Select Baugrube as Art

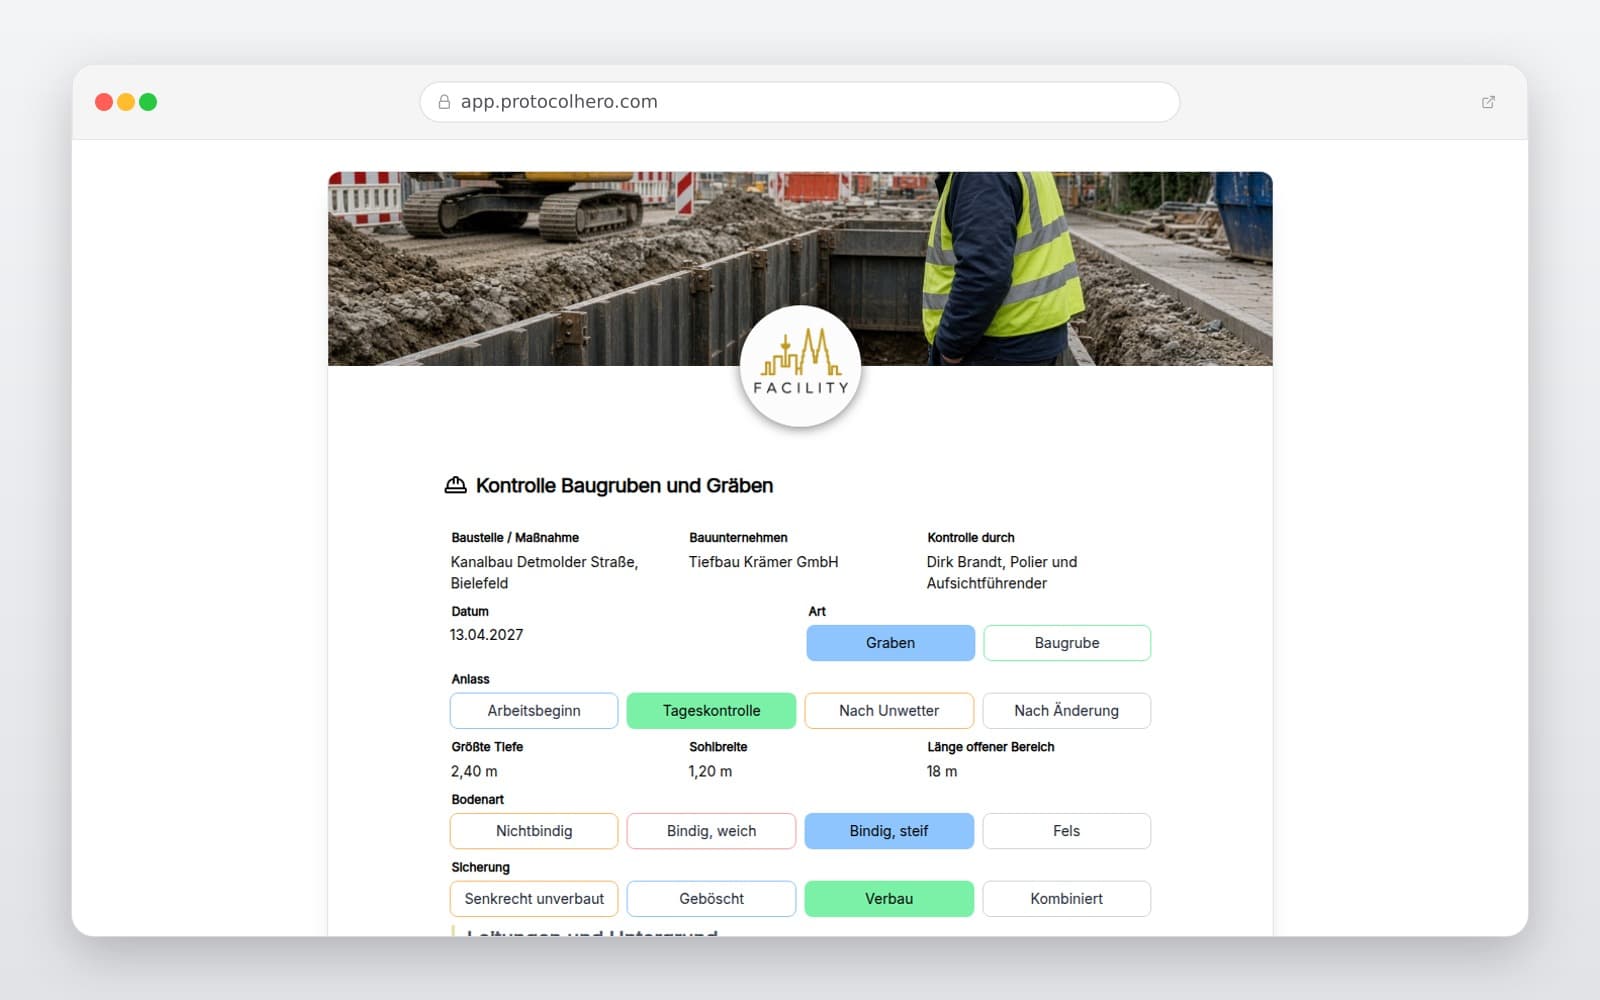1067,643
